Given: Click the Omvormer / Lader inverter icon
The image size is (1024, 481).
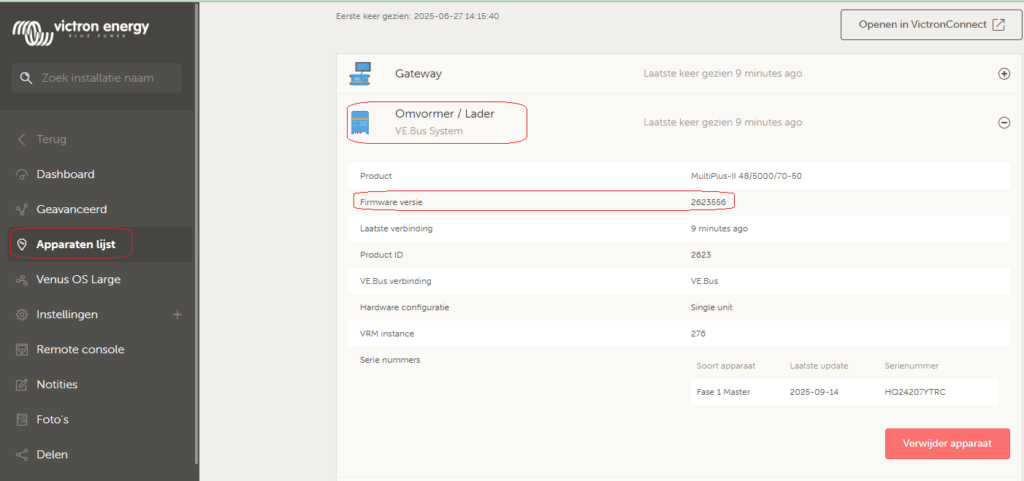Looking at the screenshot, I should point(360,122).
